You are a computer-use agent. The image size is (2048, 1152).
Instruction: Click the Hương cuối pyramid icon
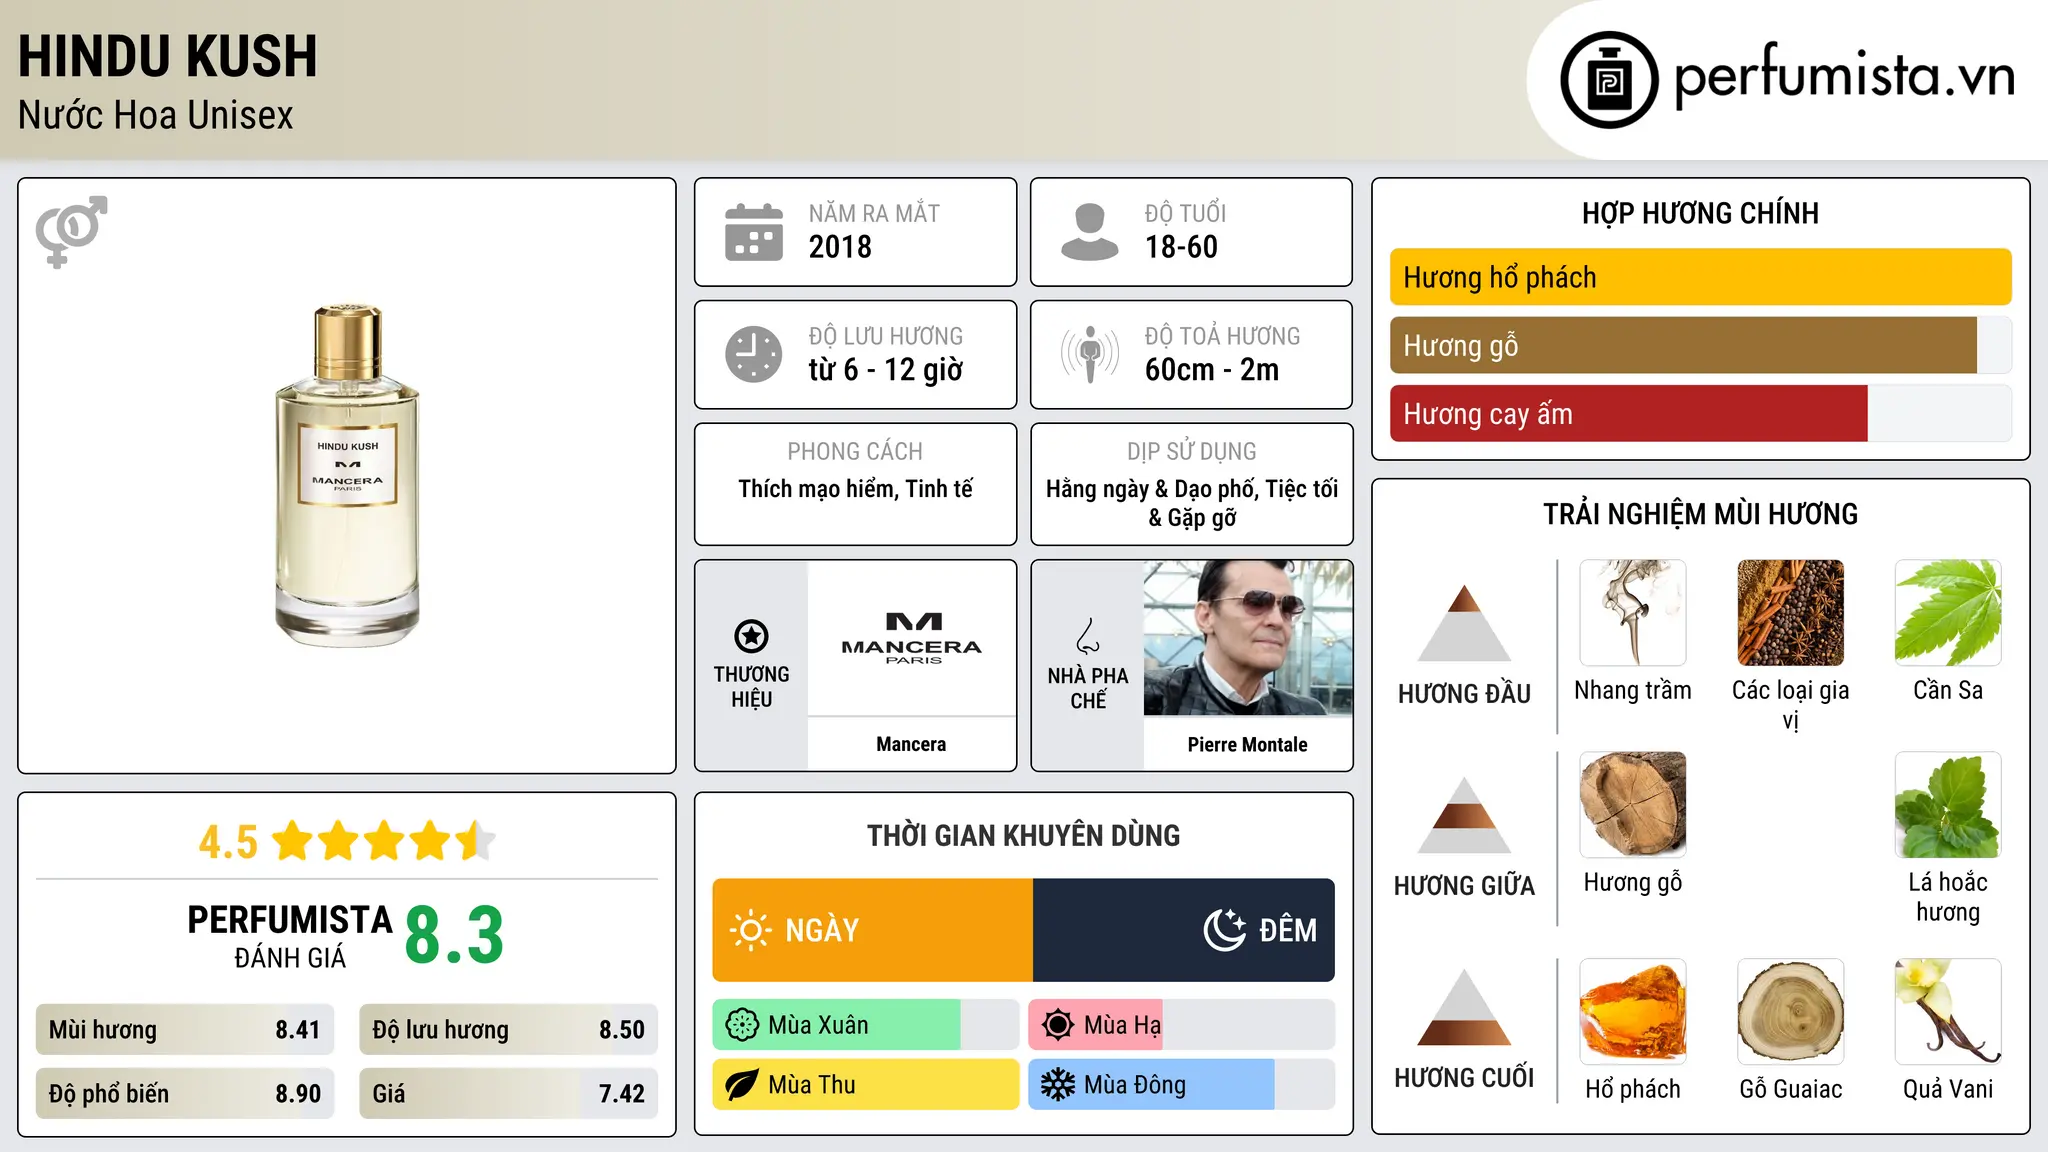point(1465,1007)
